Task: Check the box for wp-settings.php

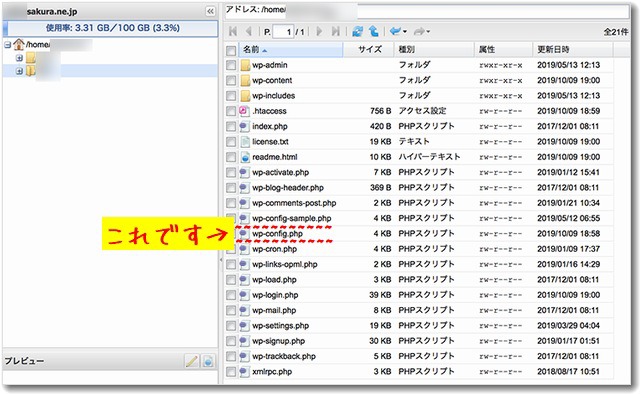Action: (231, 326)
